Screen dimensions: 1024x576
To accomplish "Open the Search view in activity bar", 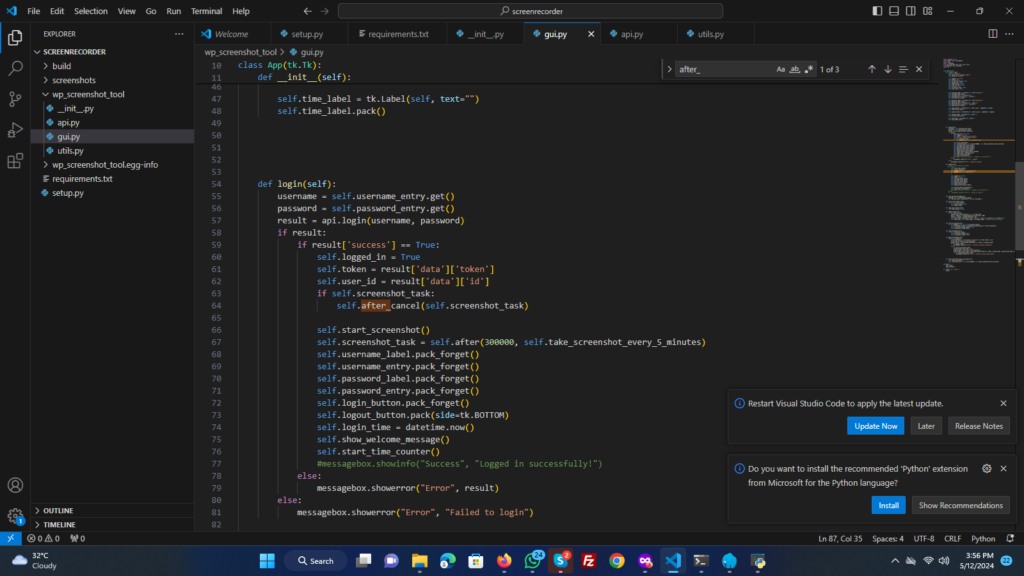I will click(x=15, y=69).
